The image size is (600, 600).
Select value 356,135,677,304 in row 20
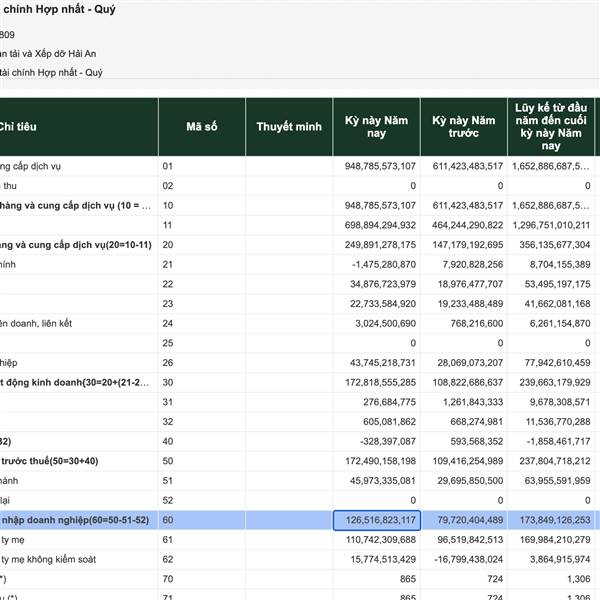coord(555,245)
